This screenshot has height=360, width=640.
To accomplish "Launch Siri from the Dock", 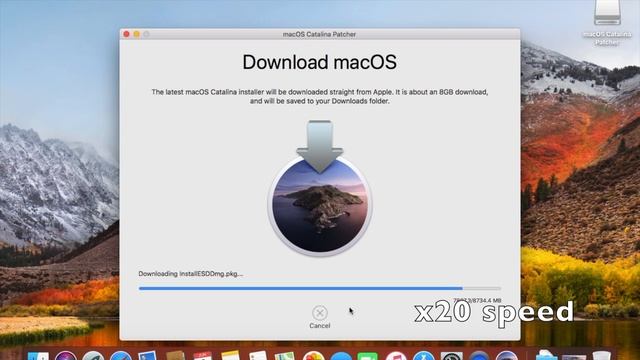I will coord(66,356).
